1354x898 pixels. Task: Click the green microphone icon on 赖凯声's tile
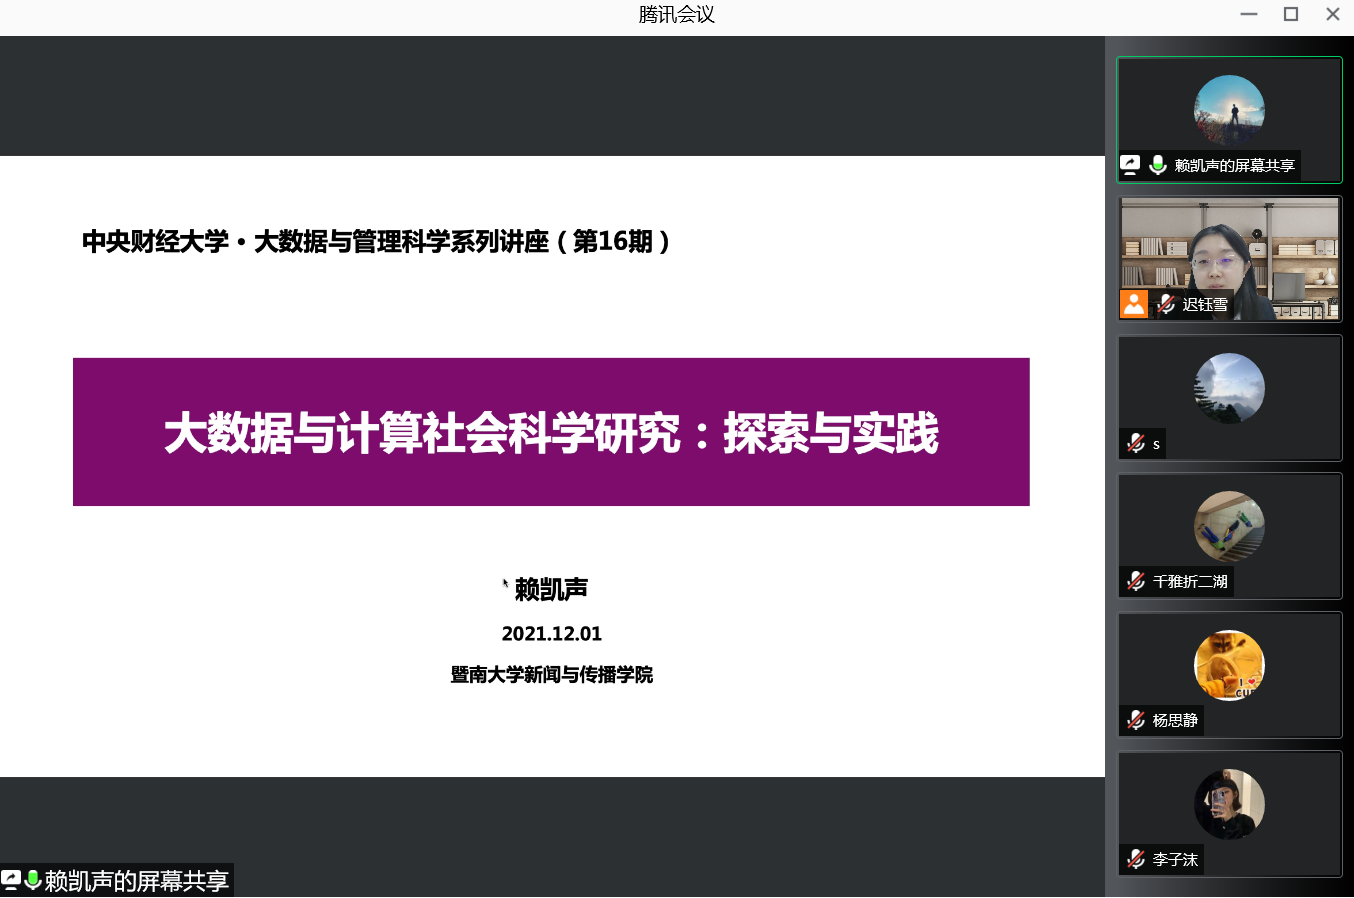(1157, 165)
